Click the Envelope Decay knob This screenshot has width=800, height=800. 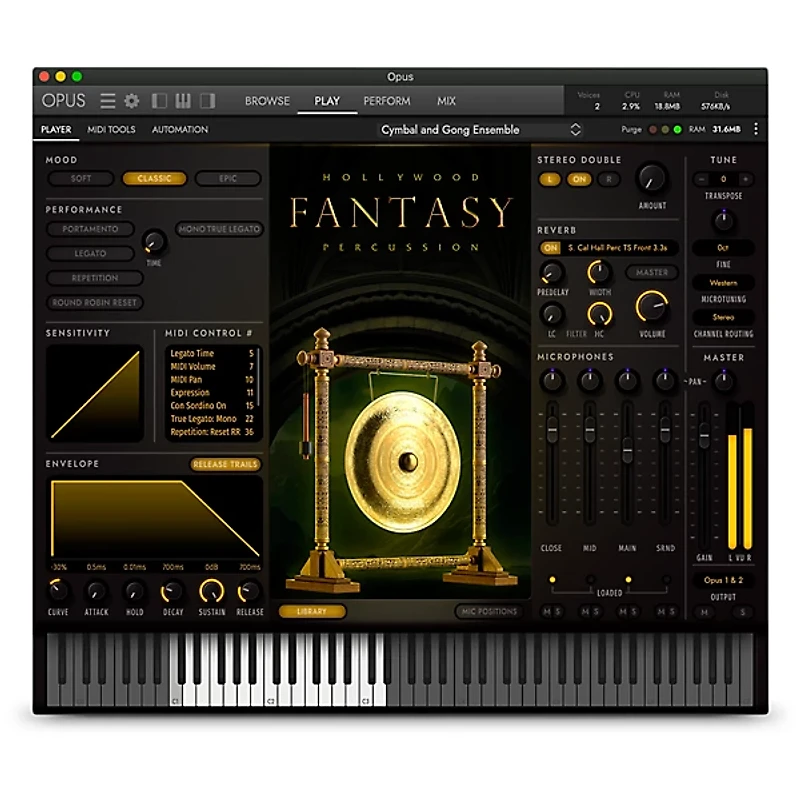pyautogui.click(x=172, y=591)
